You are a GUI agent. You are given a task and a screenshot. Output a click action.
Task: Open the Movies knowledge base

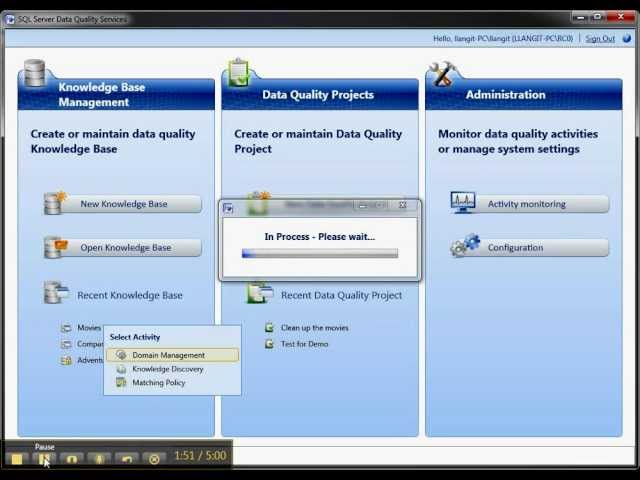point(89,327)
